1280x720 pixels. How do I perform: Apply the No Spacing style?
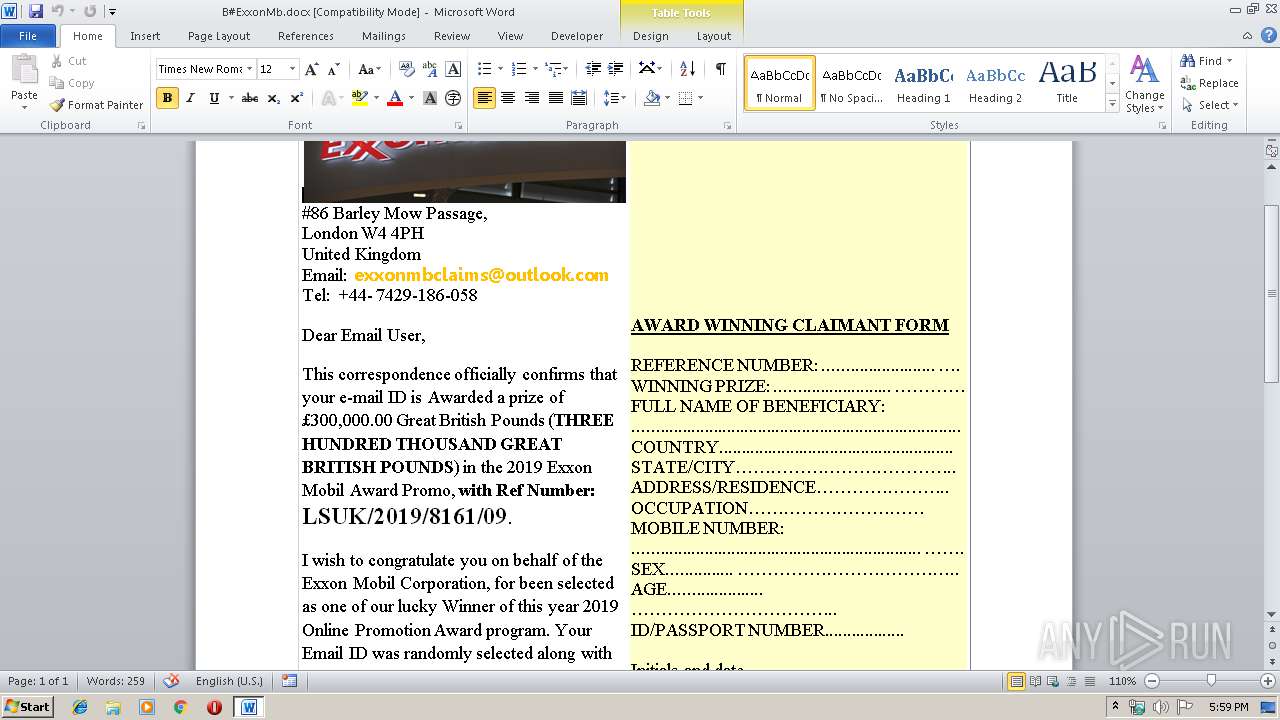[x=851, y=83]
